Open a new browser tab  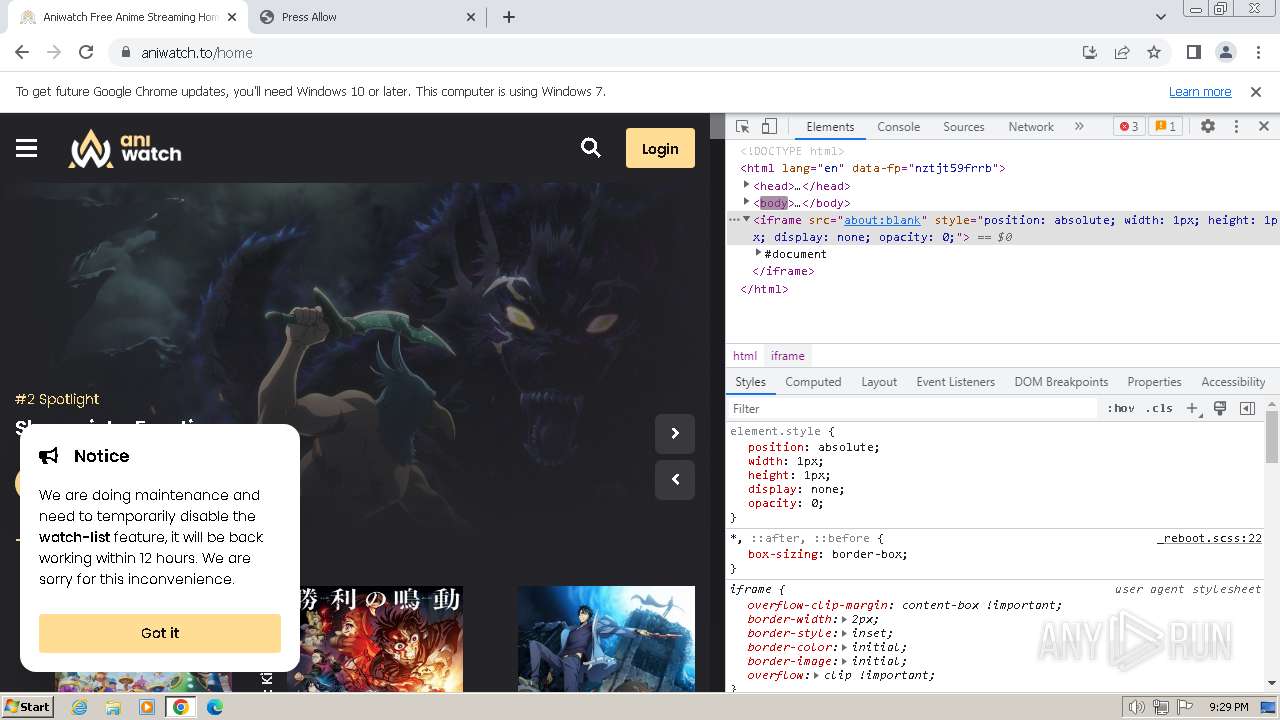coord(509,17)
